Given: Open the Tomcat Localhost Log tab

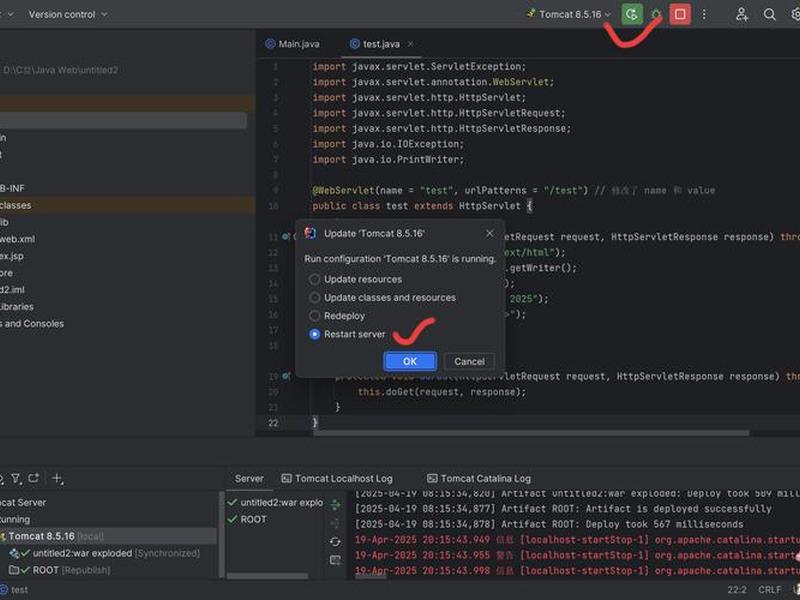Looking at the screenshot, I should pos(337,479).
